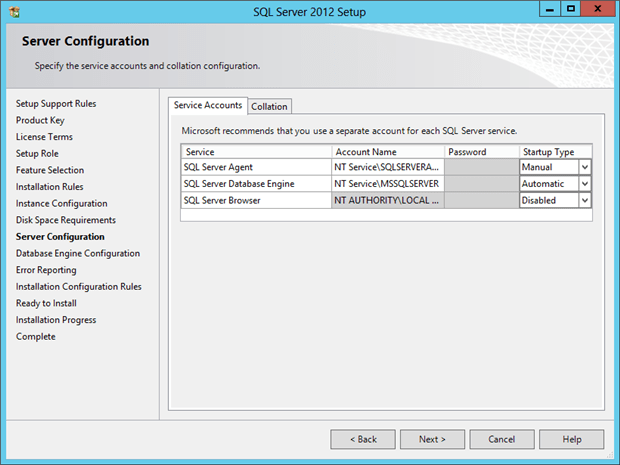Click Instance Configuration step in sidebar
Image resolution: width=620 pixels, height=465 pixels.
pyautogui.click(x=61, y=203)
